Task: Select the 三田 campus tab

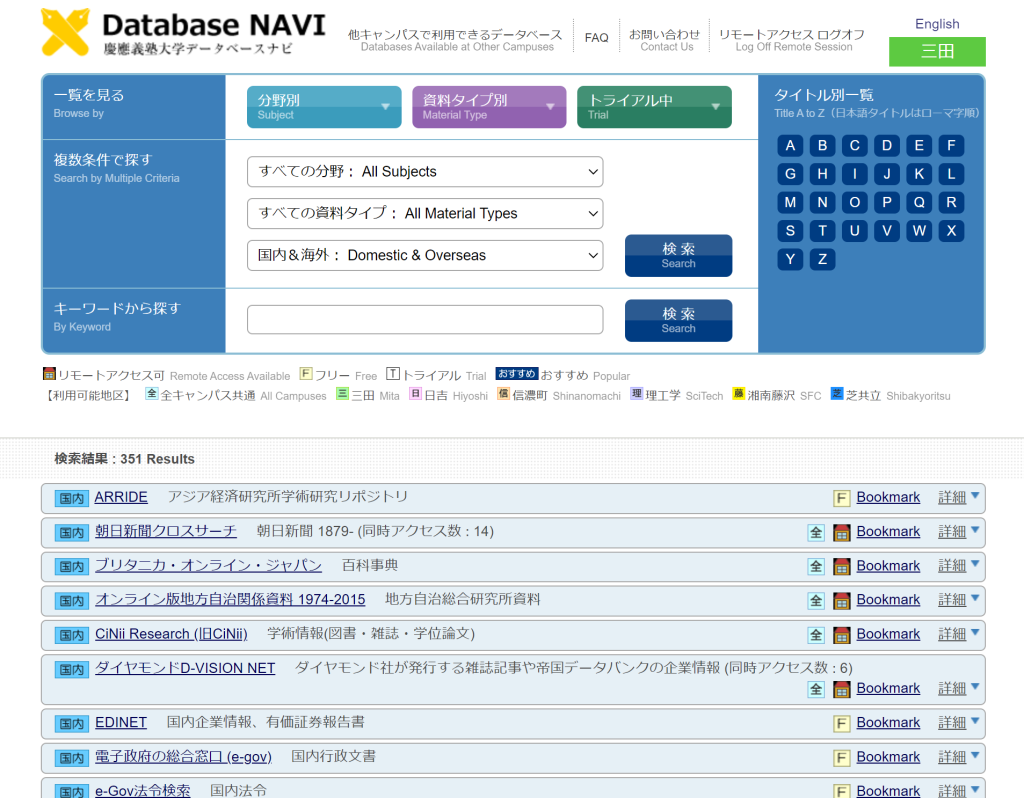Action: click(937, 52)
